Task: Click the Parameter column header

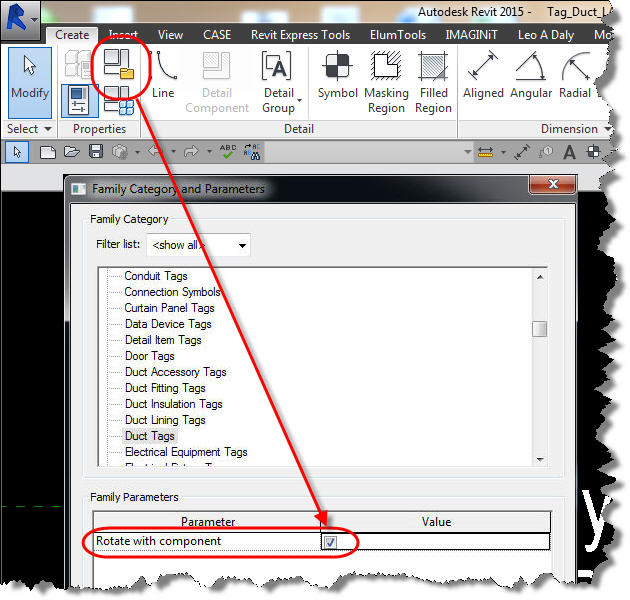Action: point(207,522)
